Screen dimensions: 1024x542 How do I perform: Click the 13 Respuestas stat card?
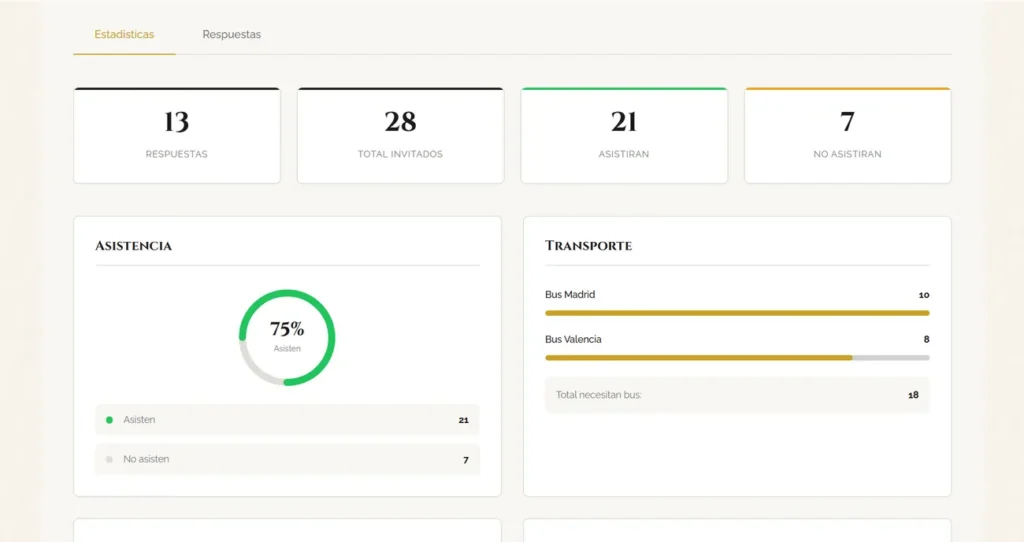[x=176, y=135]
